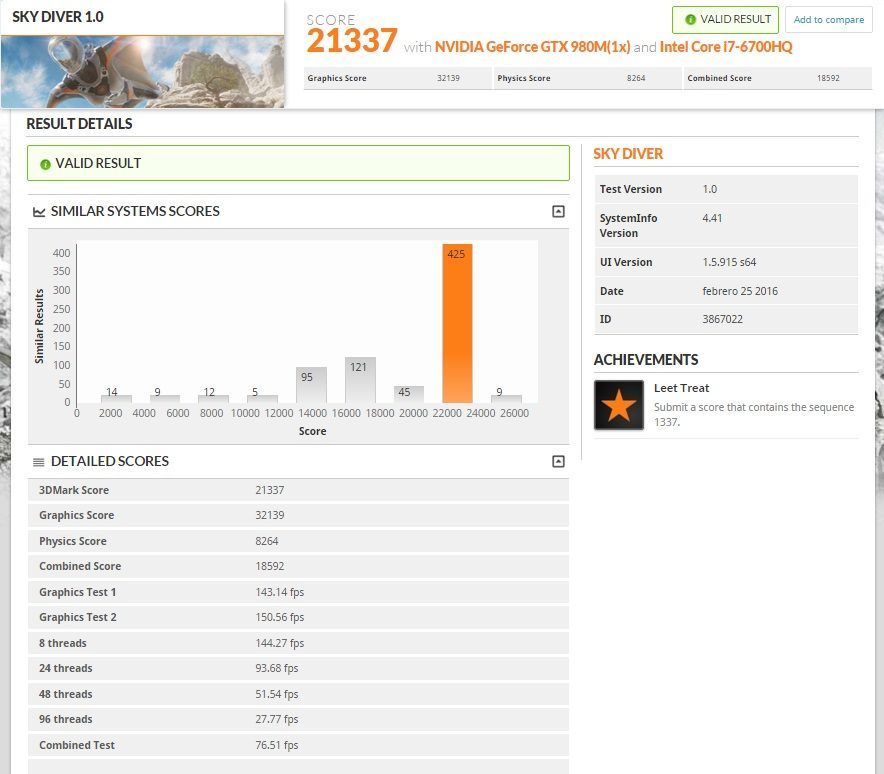Click the Leet Treat achievement title

coord(681,388)
